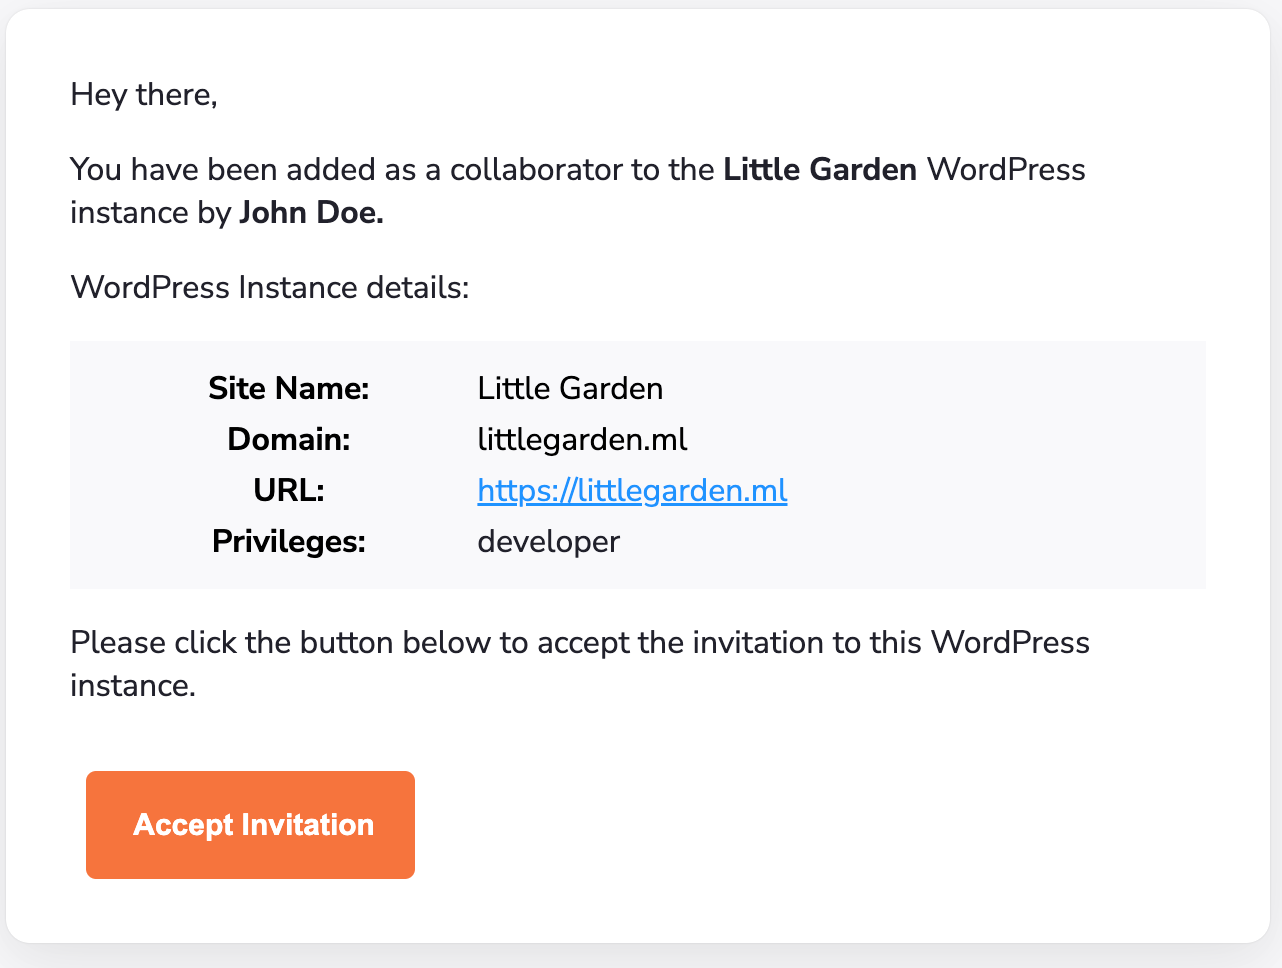Click the "Site Name:" label

coord(289,388)
